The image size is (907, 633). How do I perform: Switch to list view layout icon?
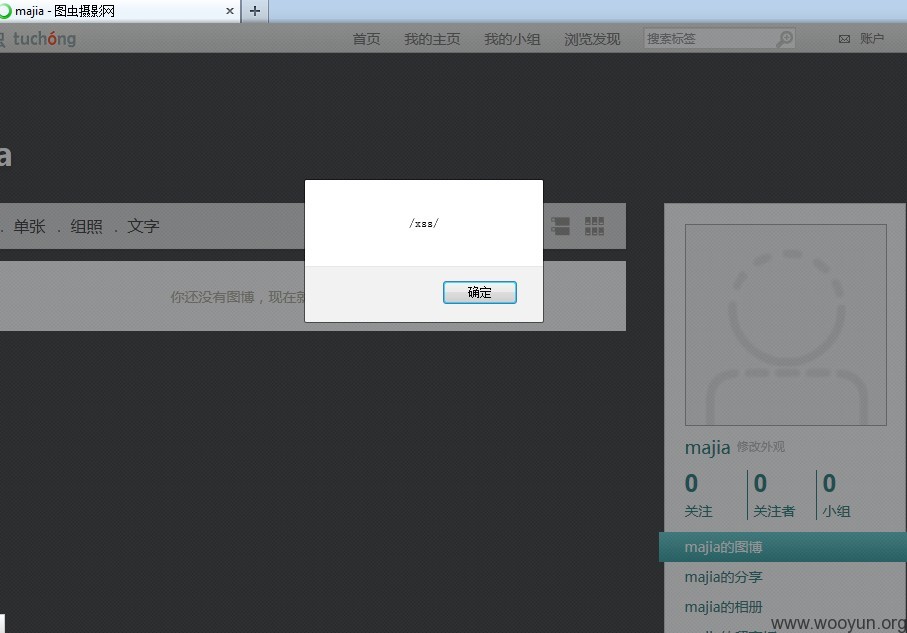coord(561,226)
